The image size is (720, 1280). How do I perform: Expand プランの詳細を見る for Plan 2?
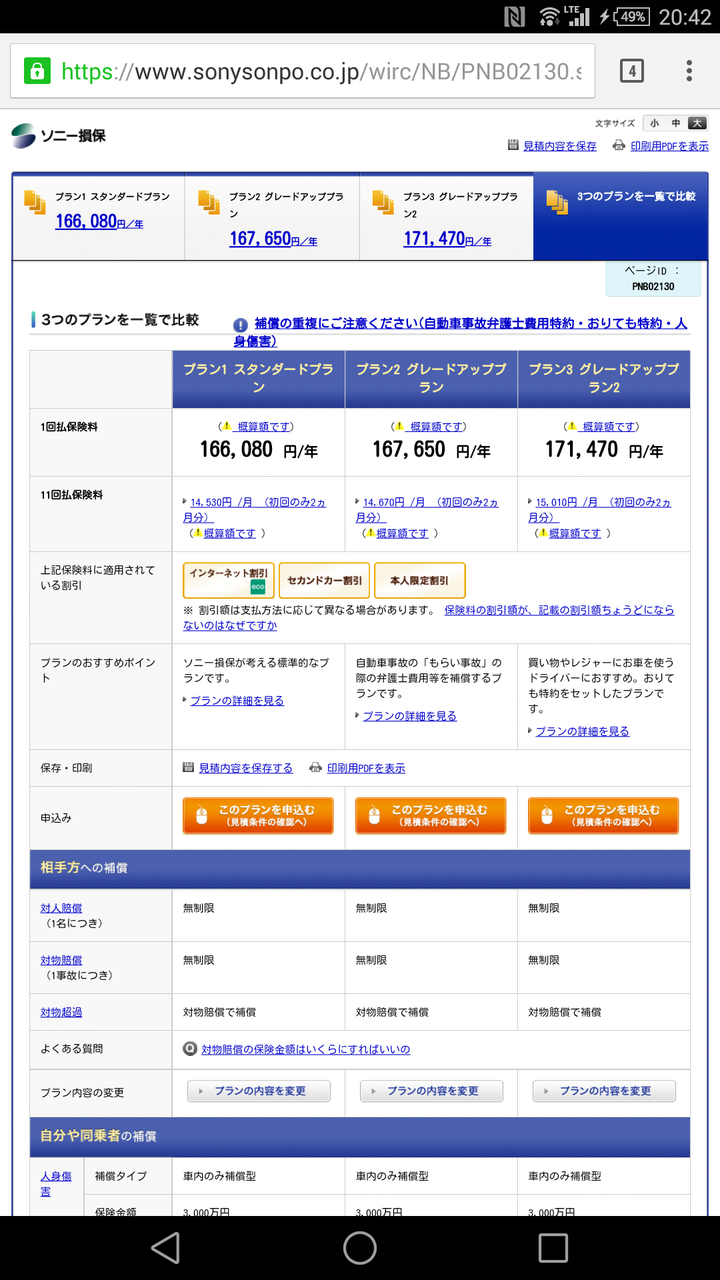coord(410,716)
